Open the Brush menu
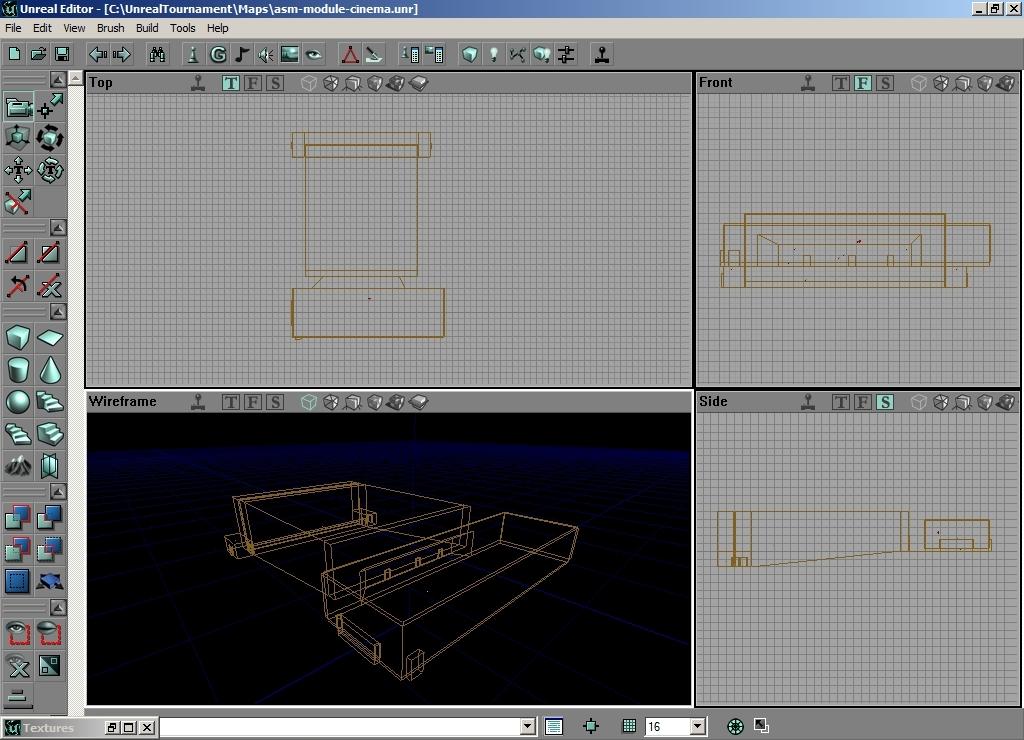 pyautogui.click(x=110, y=28)
